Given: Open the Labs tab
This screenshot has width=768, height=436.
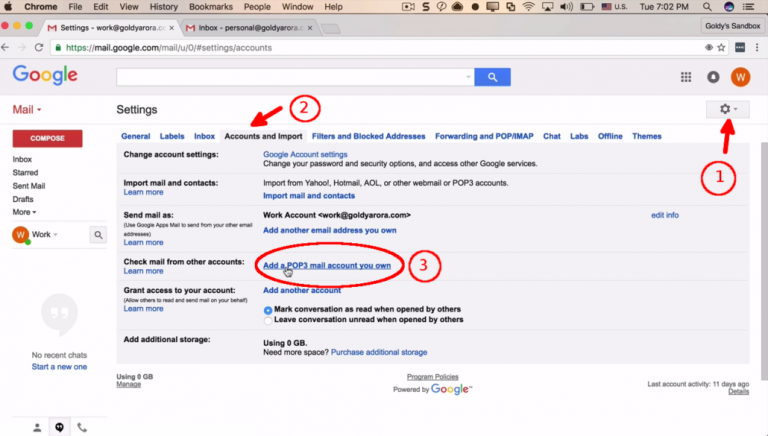Looking at the screenshot, I should pyautogui.click(x=579, y=136).
